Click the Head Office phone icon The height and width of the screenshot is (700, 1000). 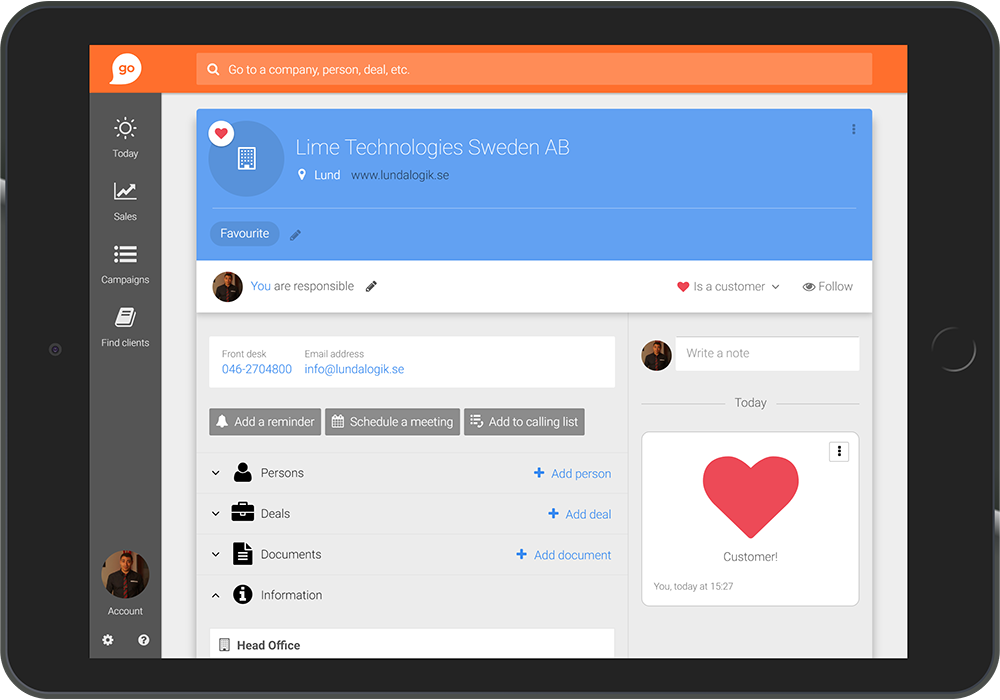tap(224, 645)
